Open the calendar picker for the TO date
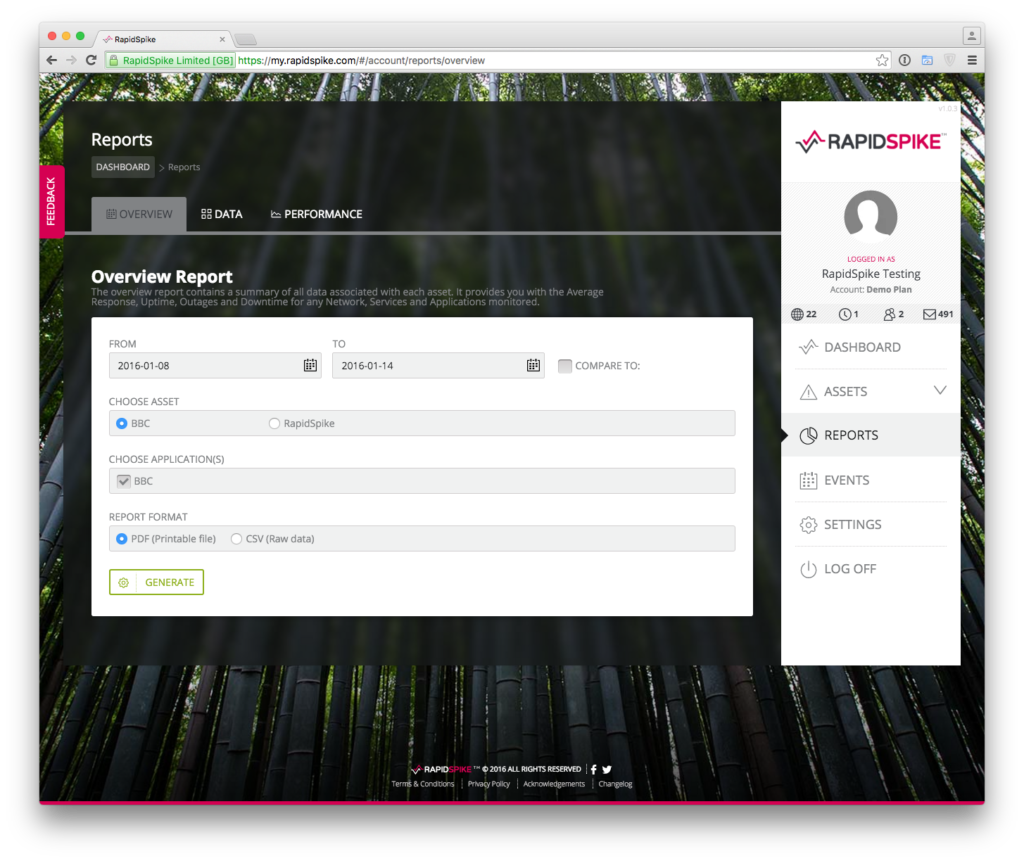This screenshot has height=861, width=1024. [531, 365]
